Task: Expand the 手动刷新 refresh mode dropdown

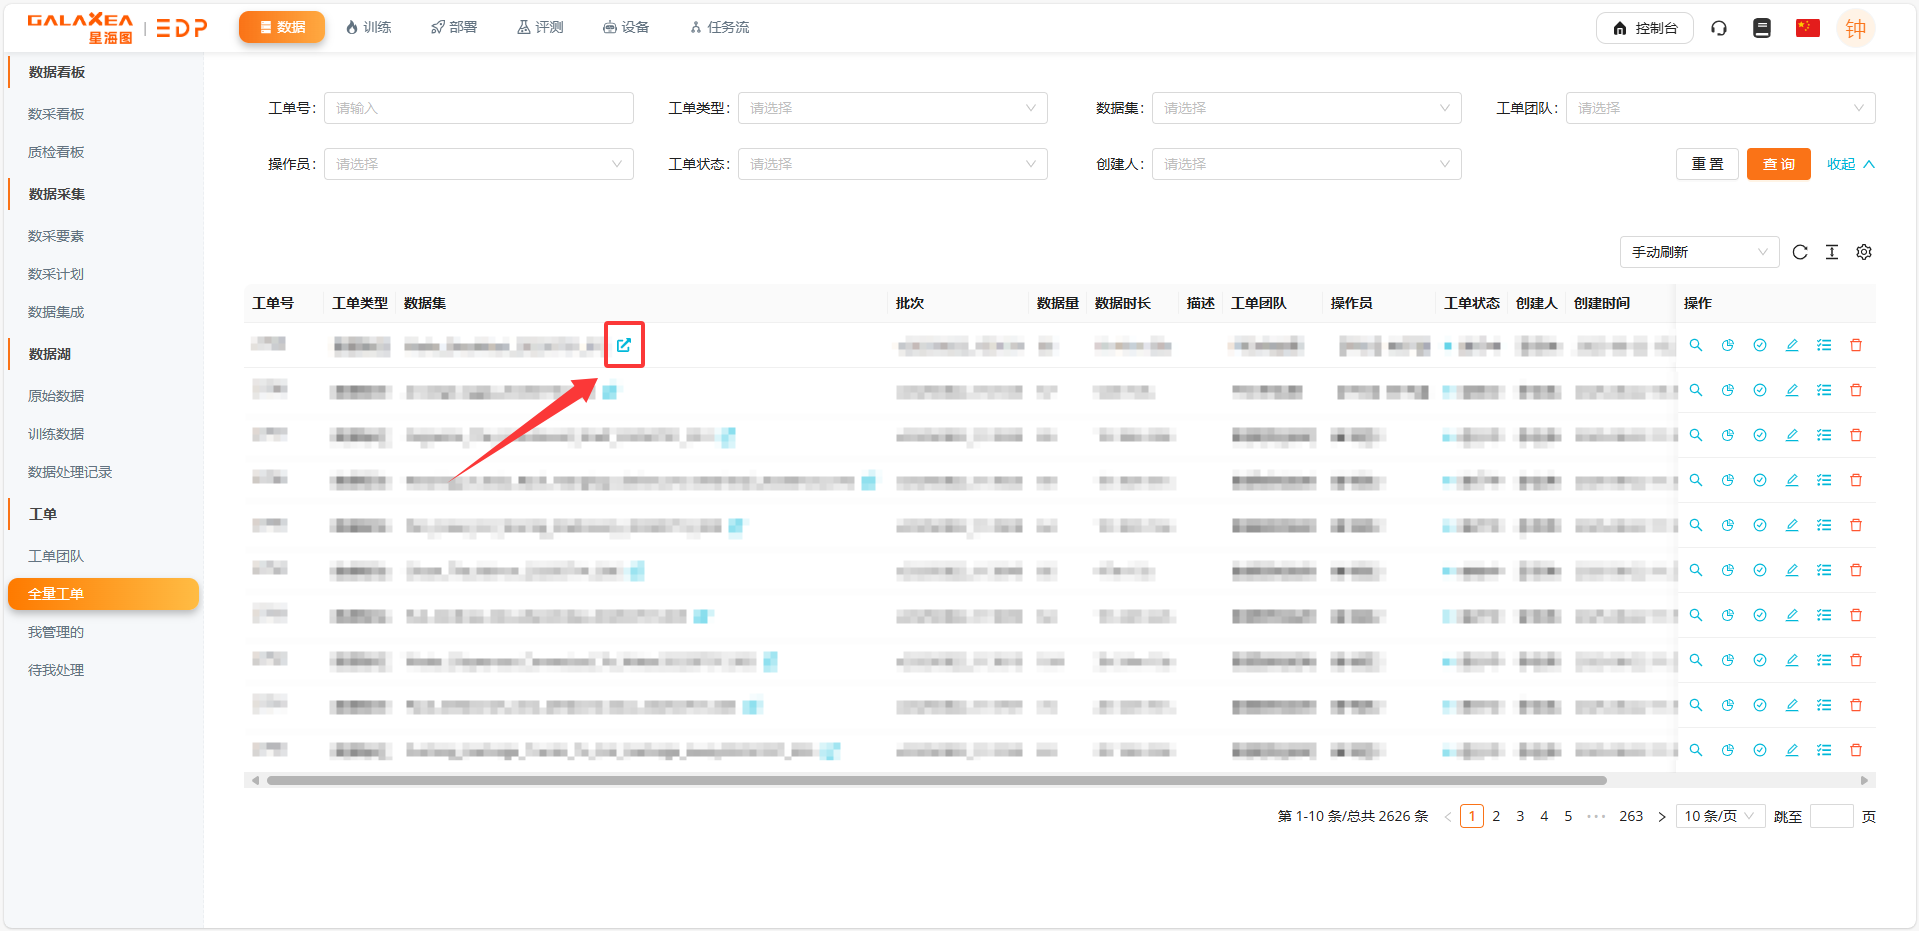Action: [1699, 252]
